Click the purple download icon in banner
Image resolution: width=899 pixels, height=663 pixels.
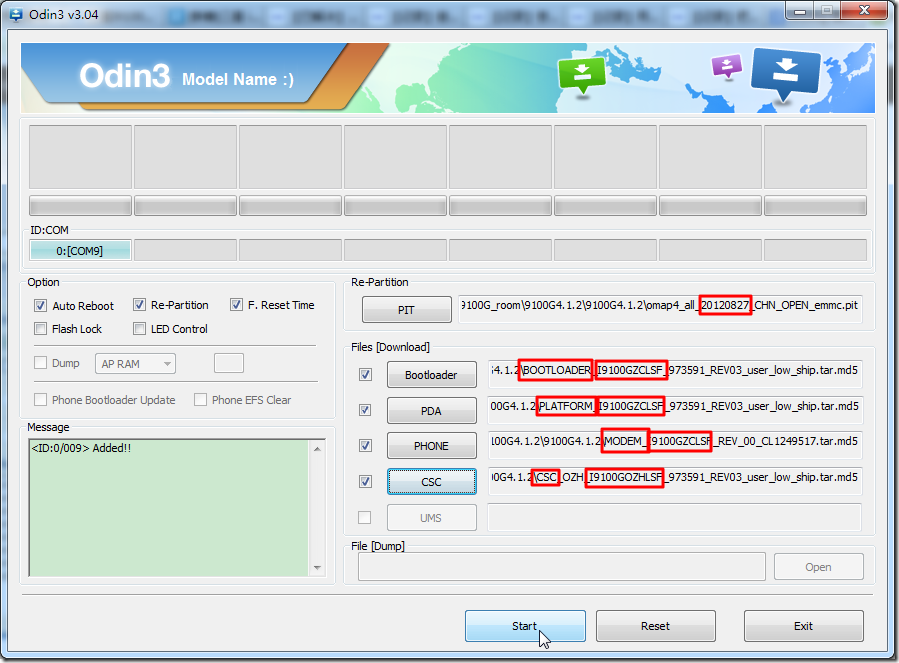(726, 66)
